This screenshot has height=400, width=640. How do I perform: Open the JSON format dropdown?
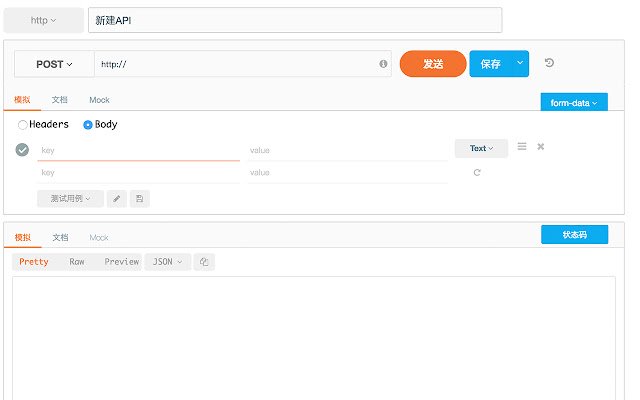tap(167, 262)
